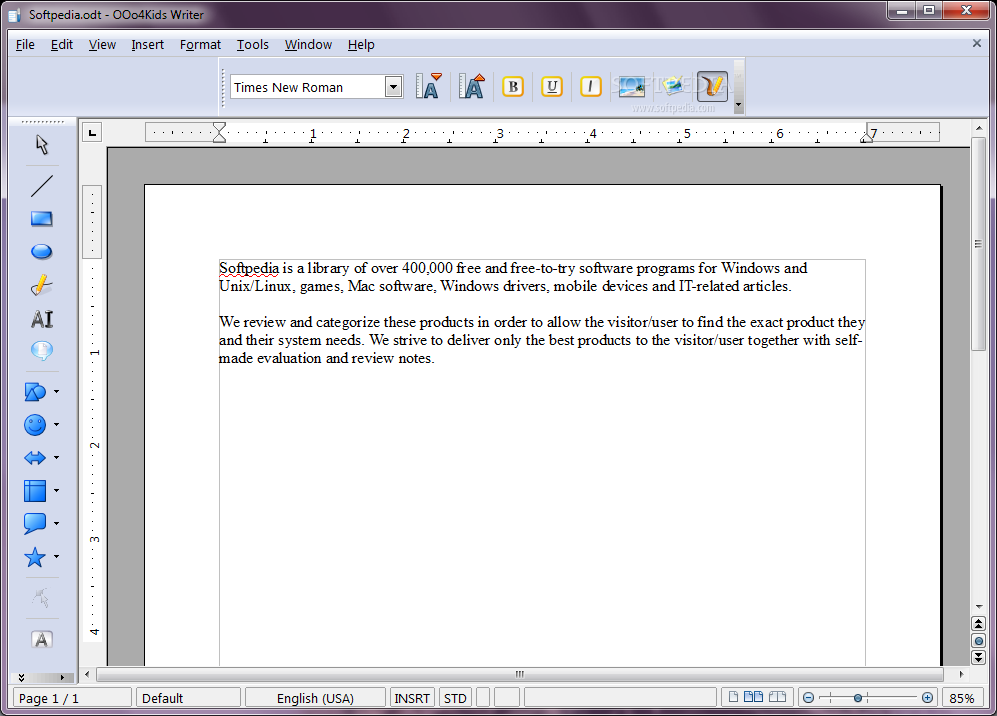Click the grayed-out Points edit tool
This screenshot has width=997, height=716.
(42, 598)
